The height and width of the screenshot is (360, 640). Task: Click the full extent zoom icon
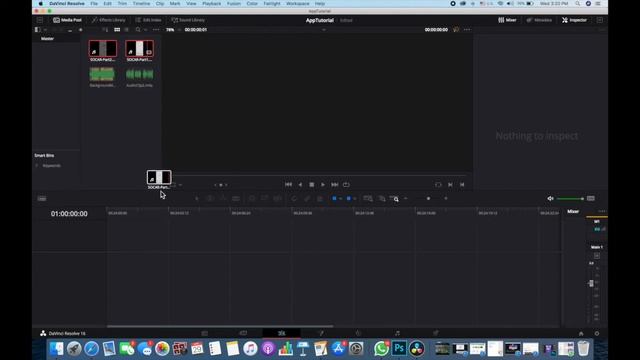368,199
